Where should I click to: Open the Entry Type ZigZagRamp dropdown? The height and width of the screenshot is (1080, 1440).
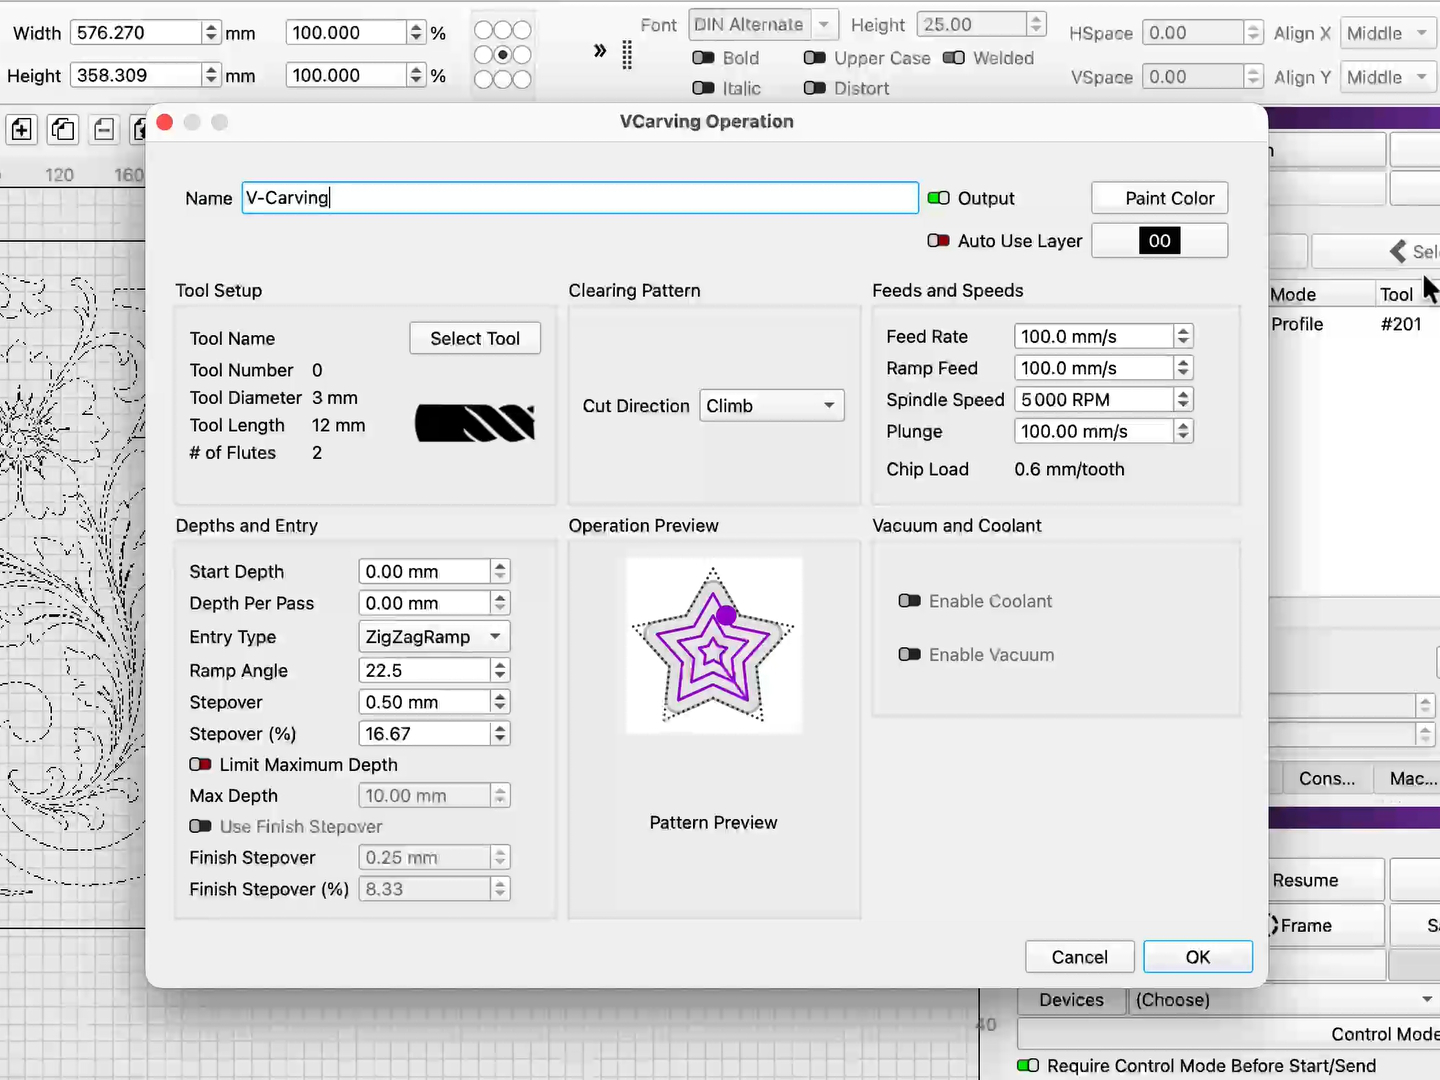pos(434,637)
